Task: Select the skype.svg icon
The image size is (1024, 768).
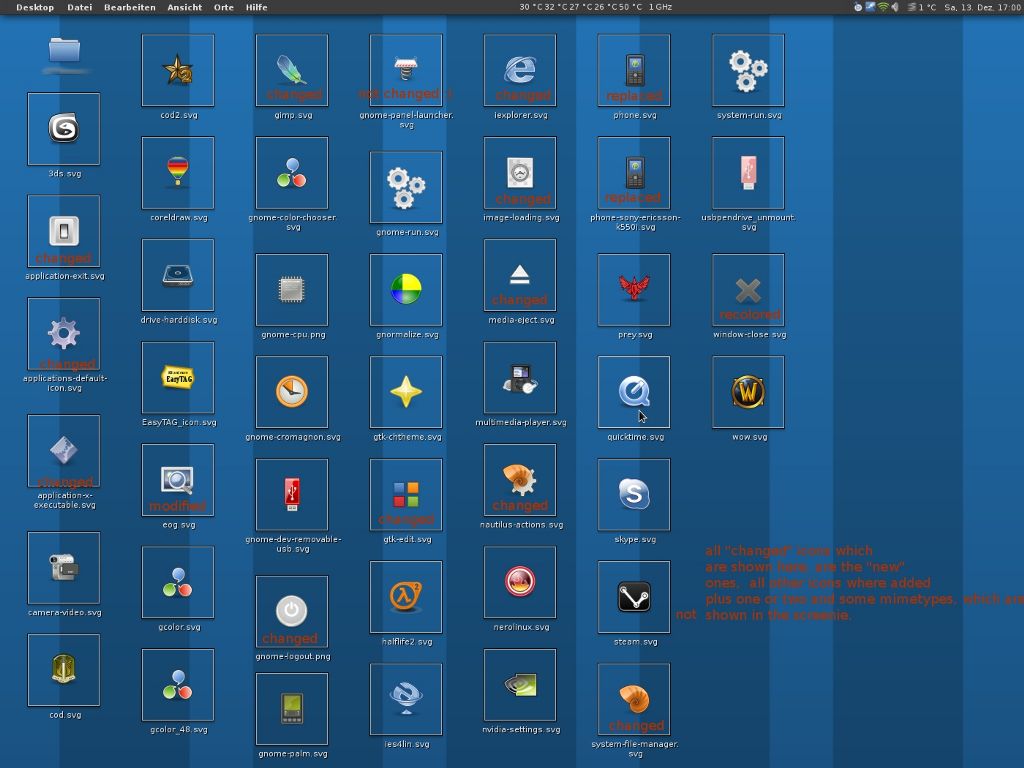Action: 633,494
